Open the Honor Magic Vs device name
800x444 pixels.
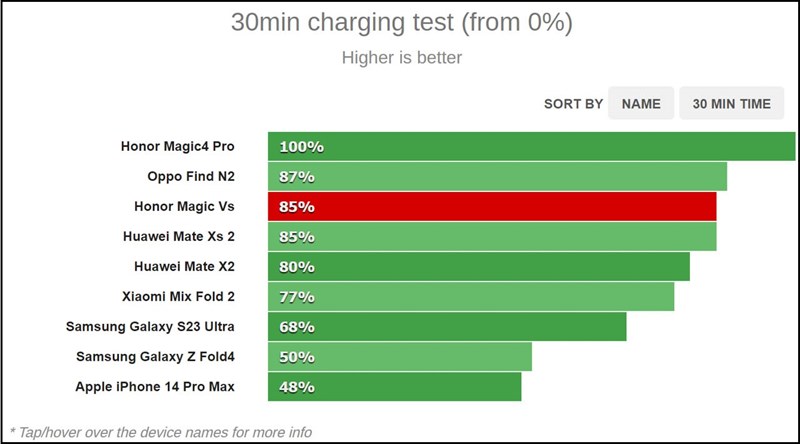[184, 207]
